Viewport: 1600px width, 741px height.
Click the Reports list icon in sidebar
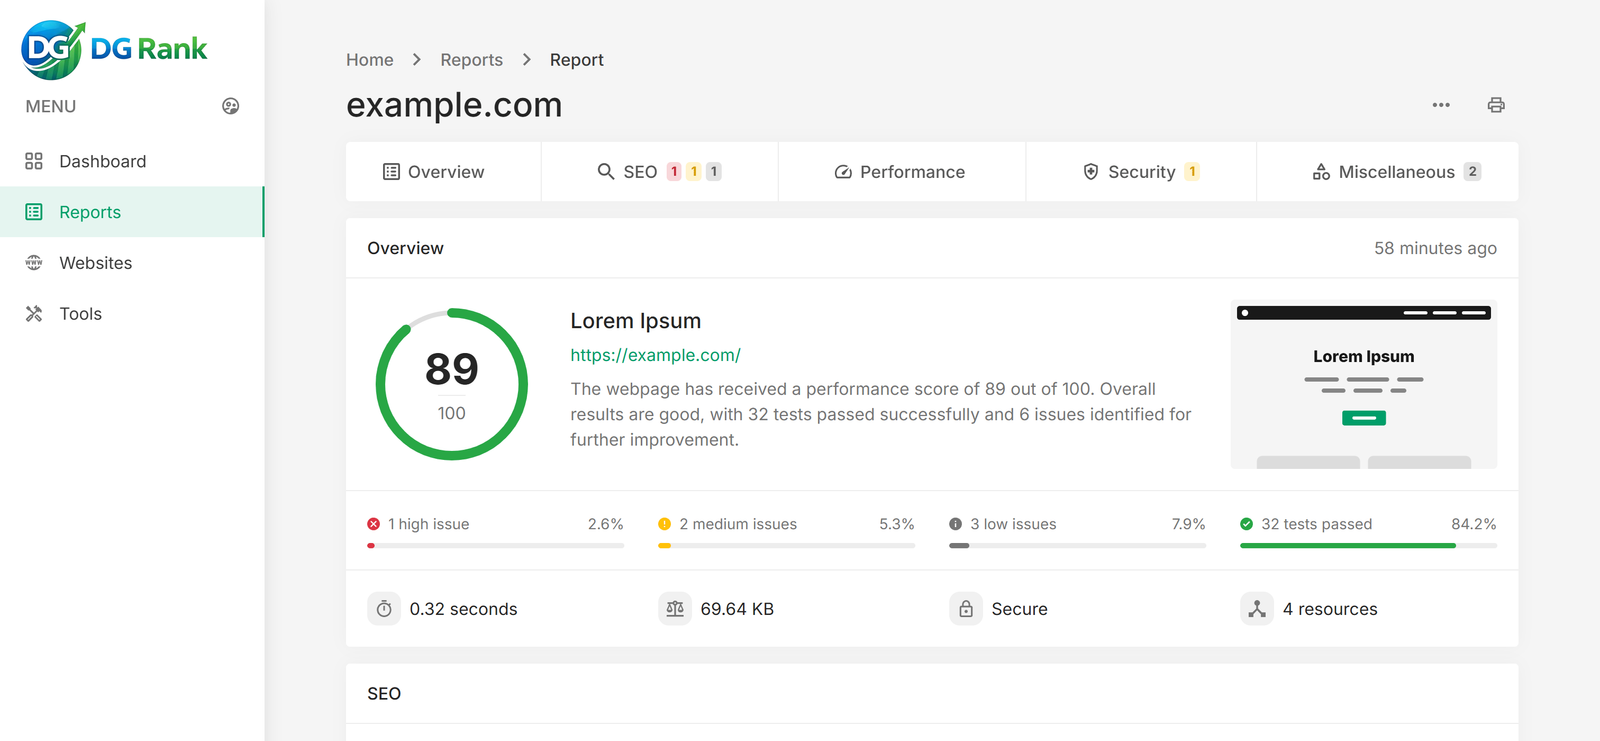click(x=34, y=212)
